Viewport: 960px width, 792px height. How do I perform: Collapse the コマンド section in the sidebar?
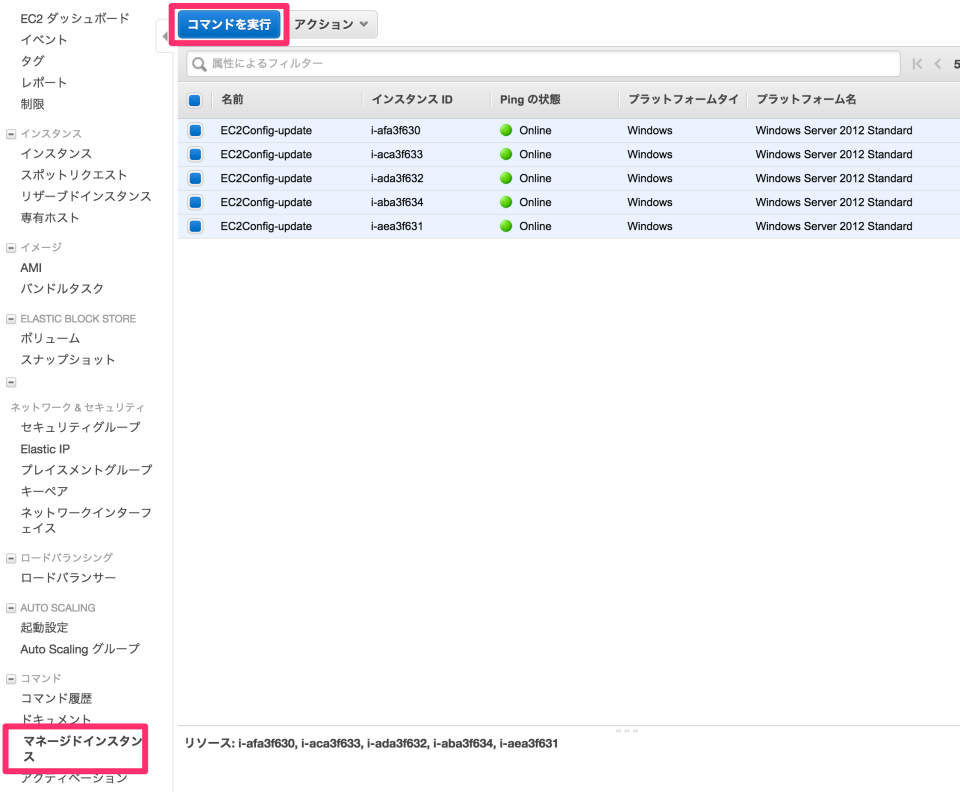[10, 677]
